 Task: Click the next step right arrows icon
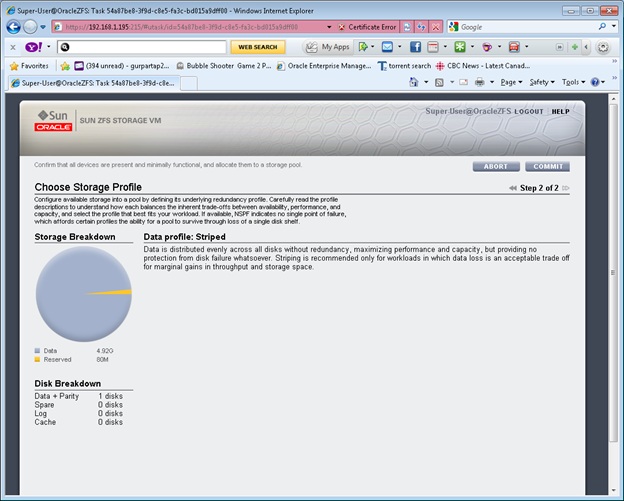pos(566,188)
